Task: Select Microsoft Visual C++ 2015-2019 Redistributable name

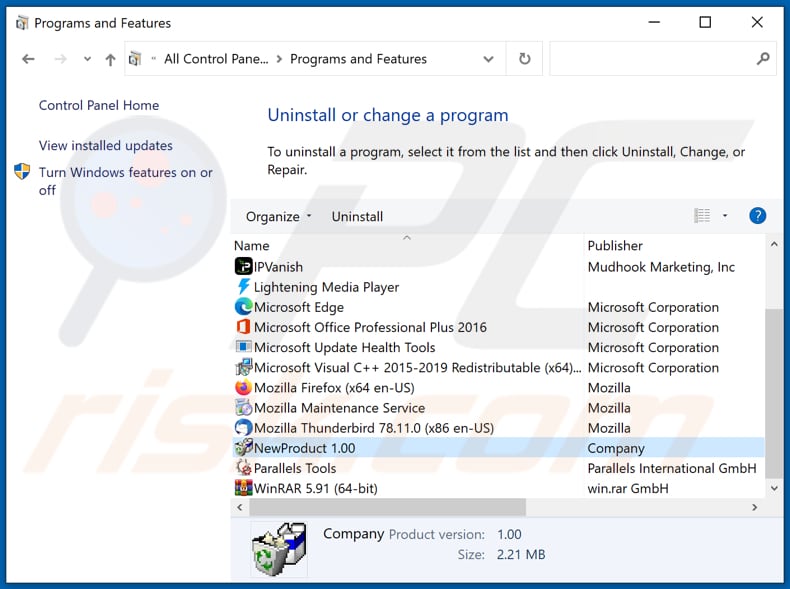Action: 417,367
